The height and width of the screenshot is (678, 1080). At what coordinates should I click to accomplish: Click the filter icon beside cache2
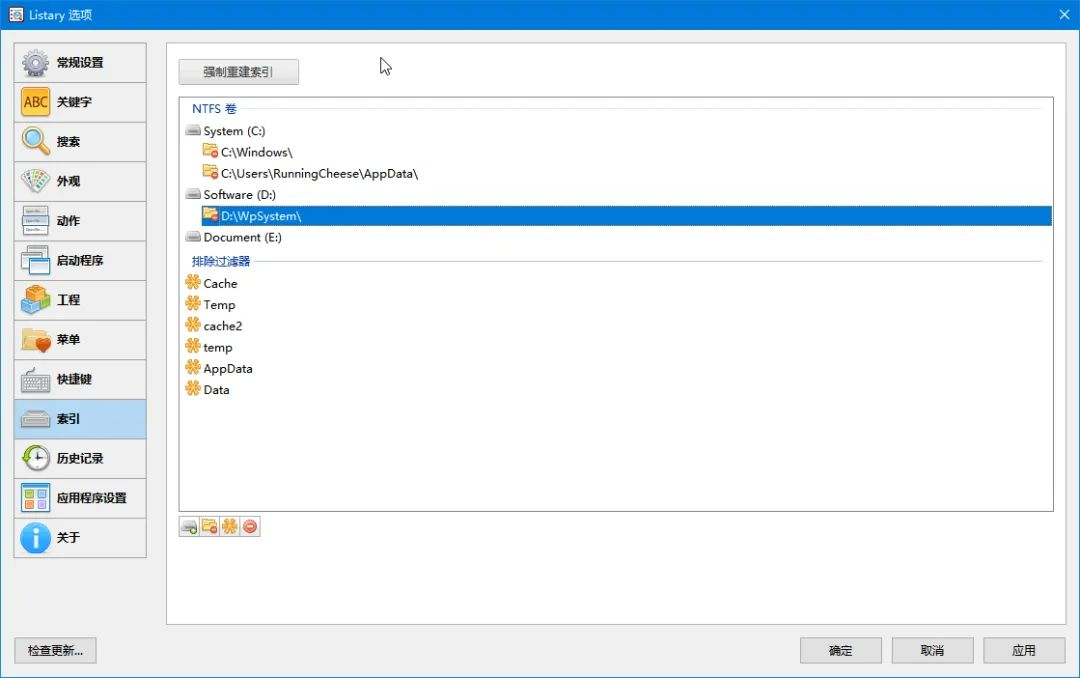pos(193,325)
